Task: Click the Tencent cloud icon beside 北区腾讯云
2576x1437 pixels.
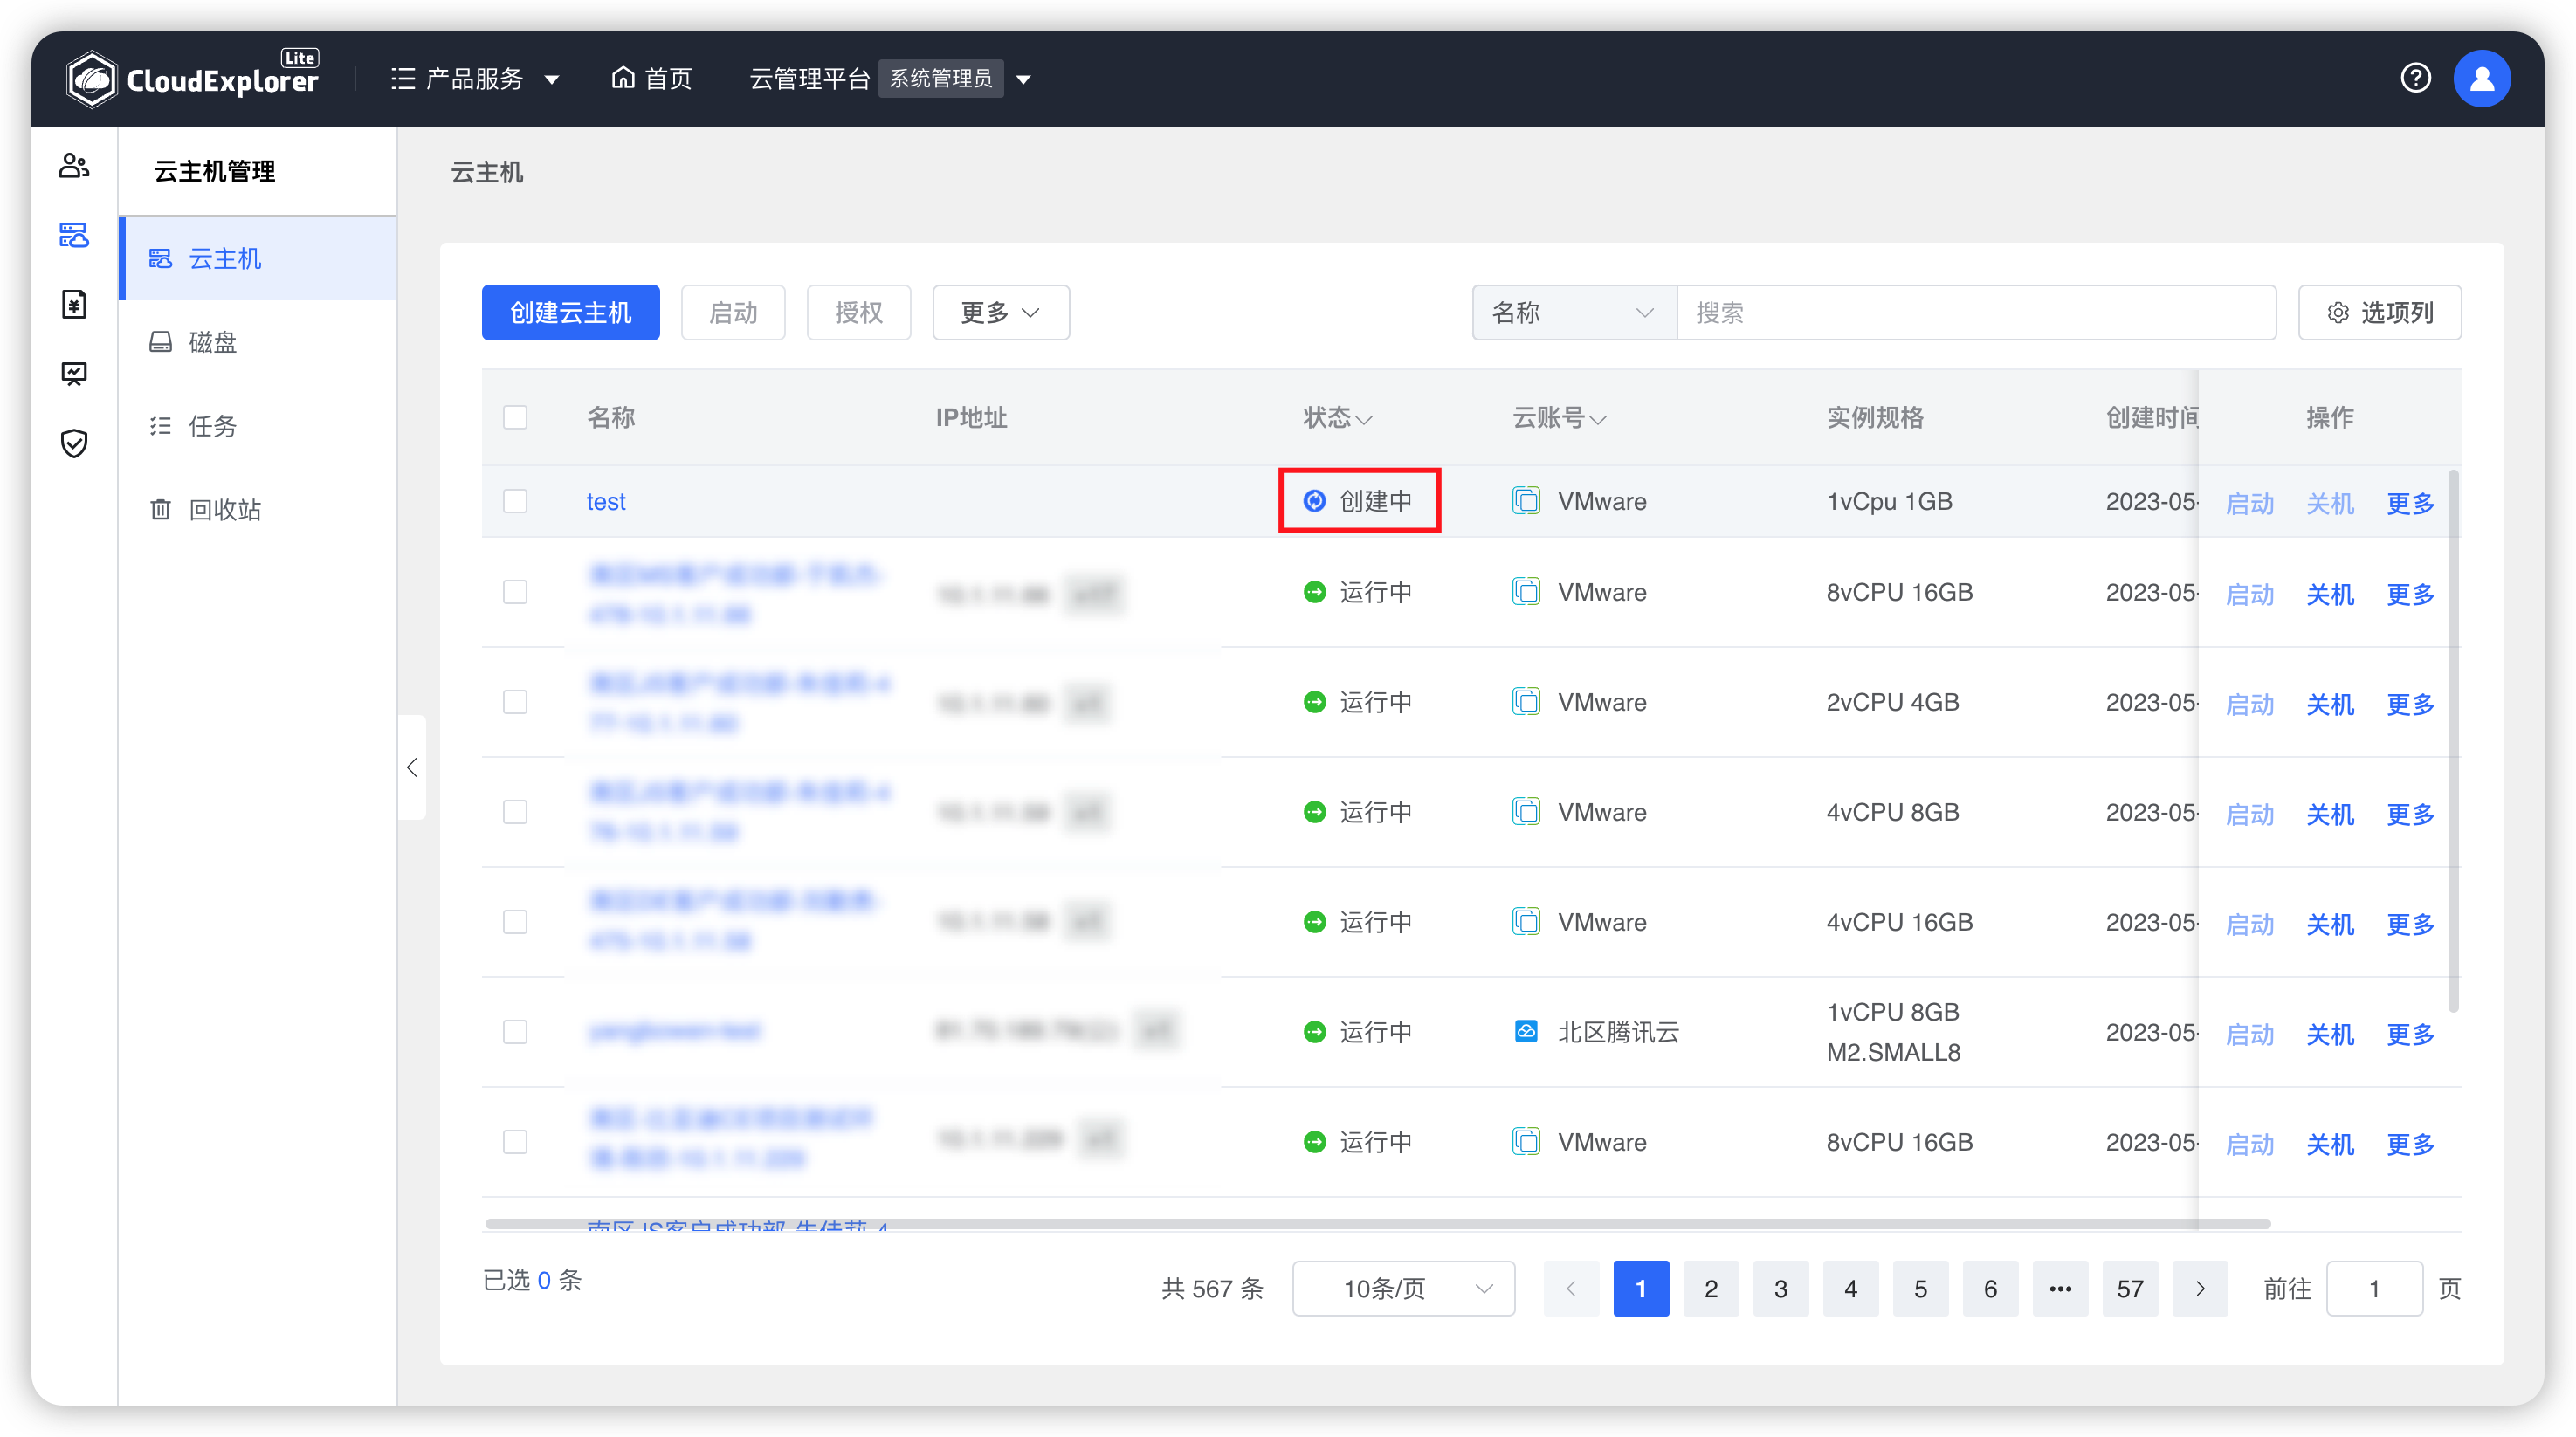Action: tap(1526, 1030)
